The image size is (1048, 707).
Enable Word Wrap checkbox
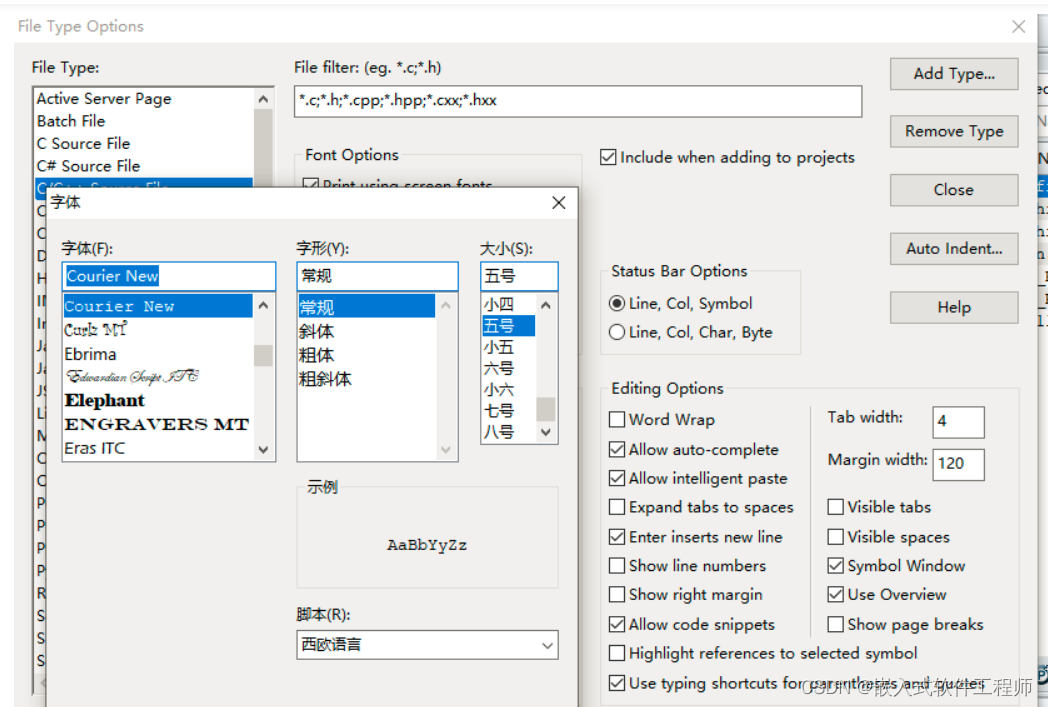click(x=662, y=420)
